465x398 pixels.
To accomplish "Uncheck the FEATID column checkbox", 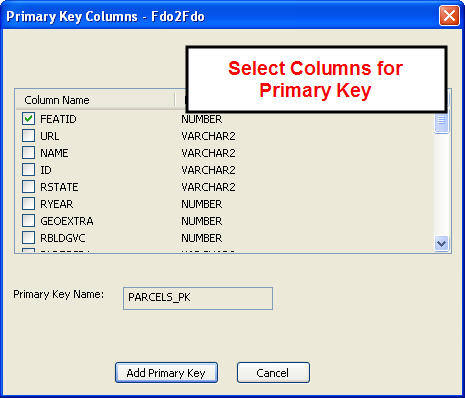I will [28, 119].
